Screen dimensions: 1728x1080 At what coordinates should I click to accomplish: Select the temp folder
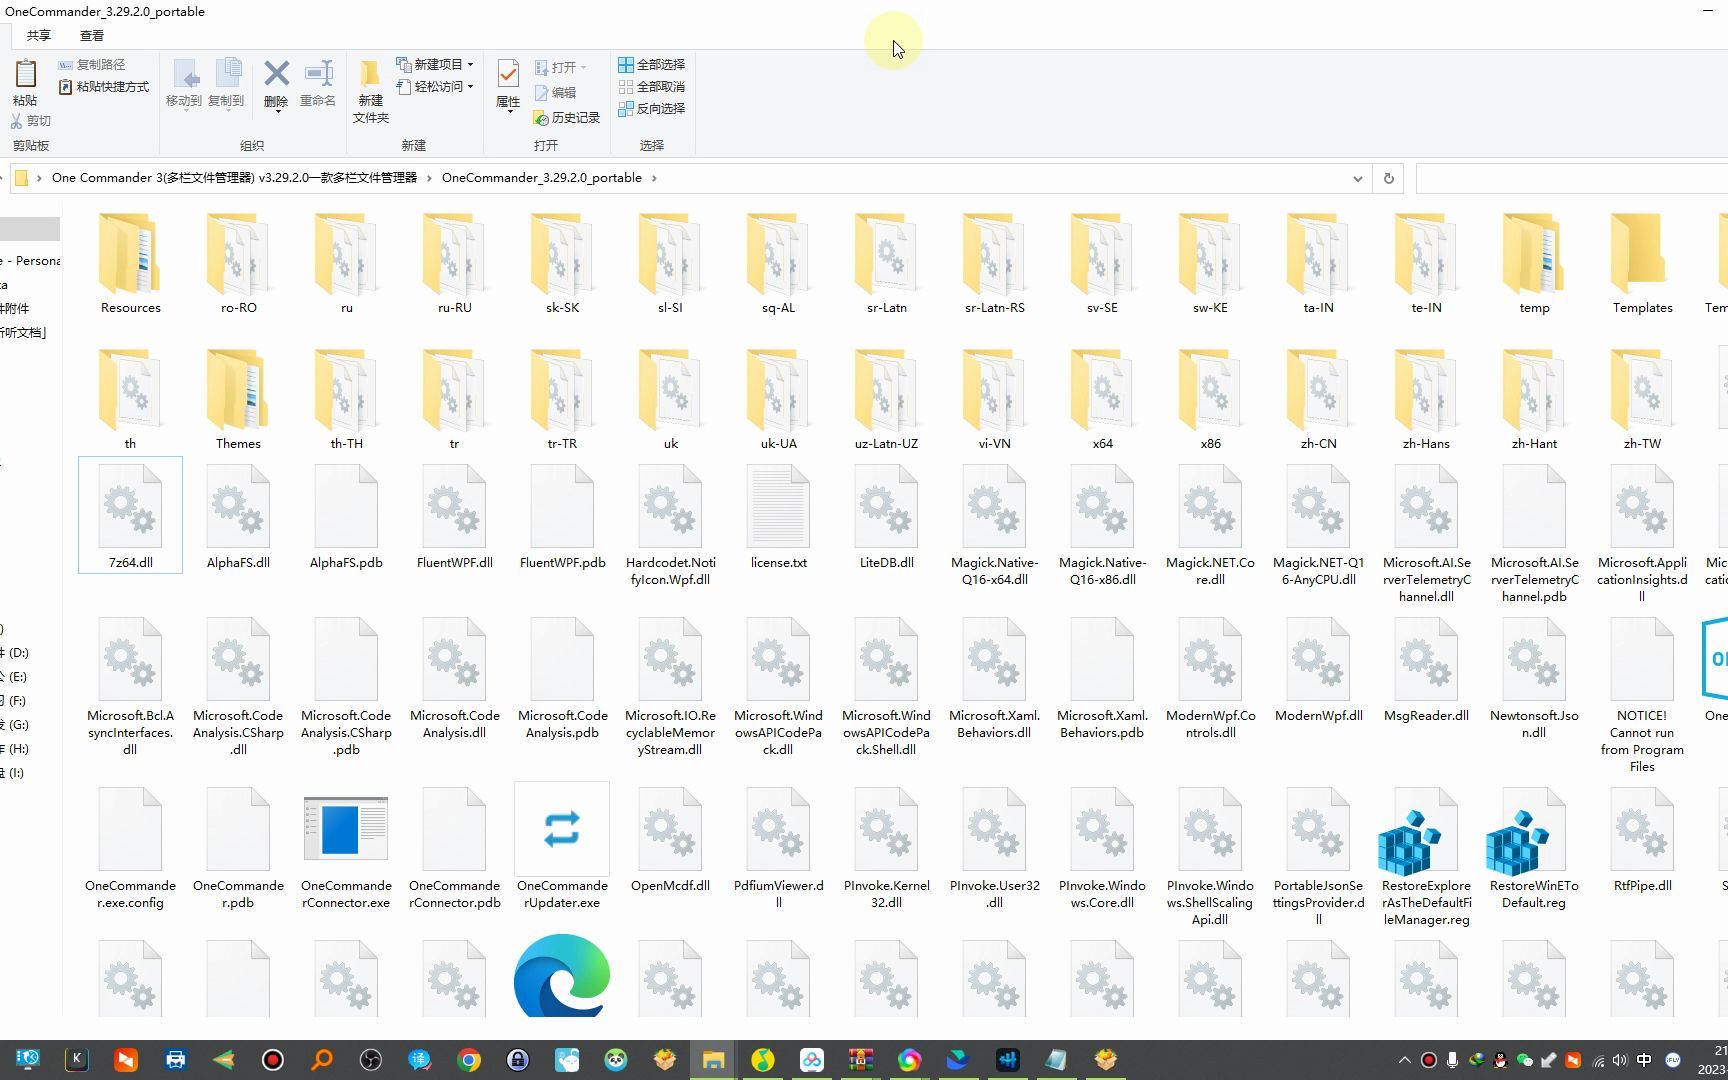tap(1534, 265)
